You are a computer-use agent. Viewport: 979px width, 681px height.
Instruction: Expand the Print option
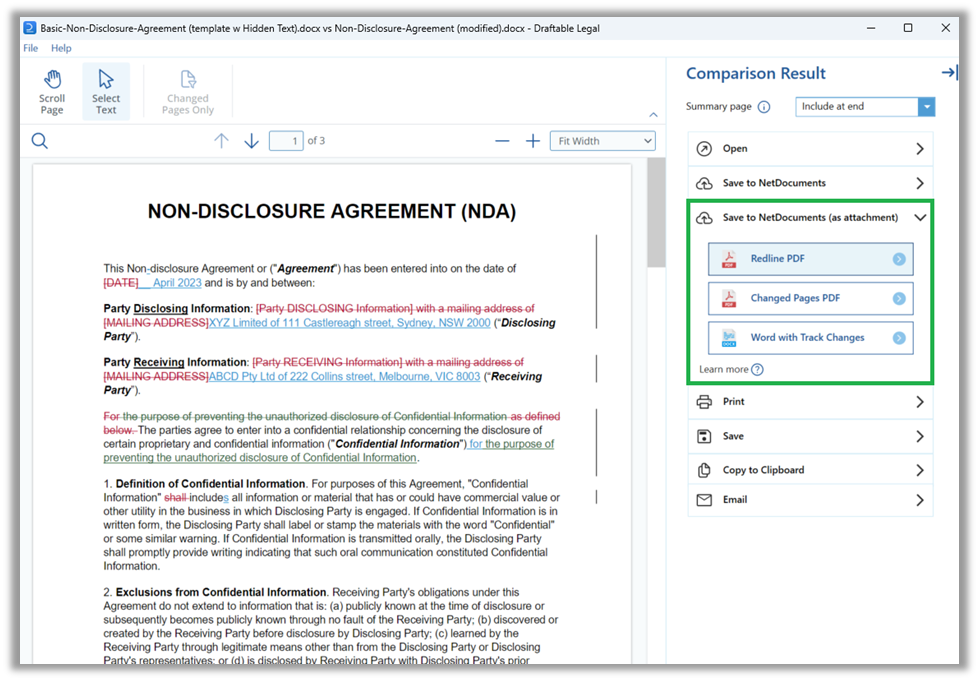pos(810,401)
